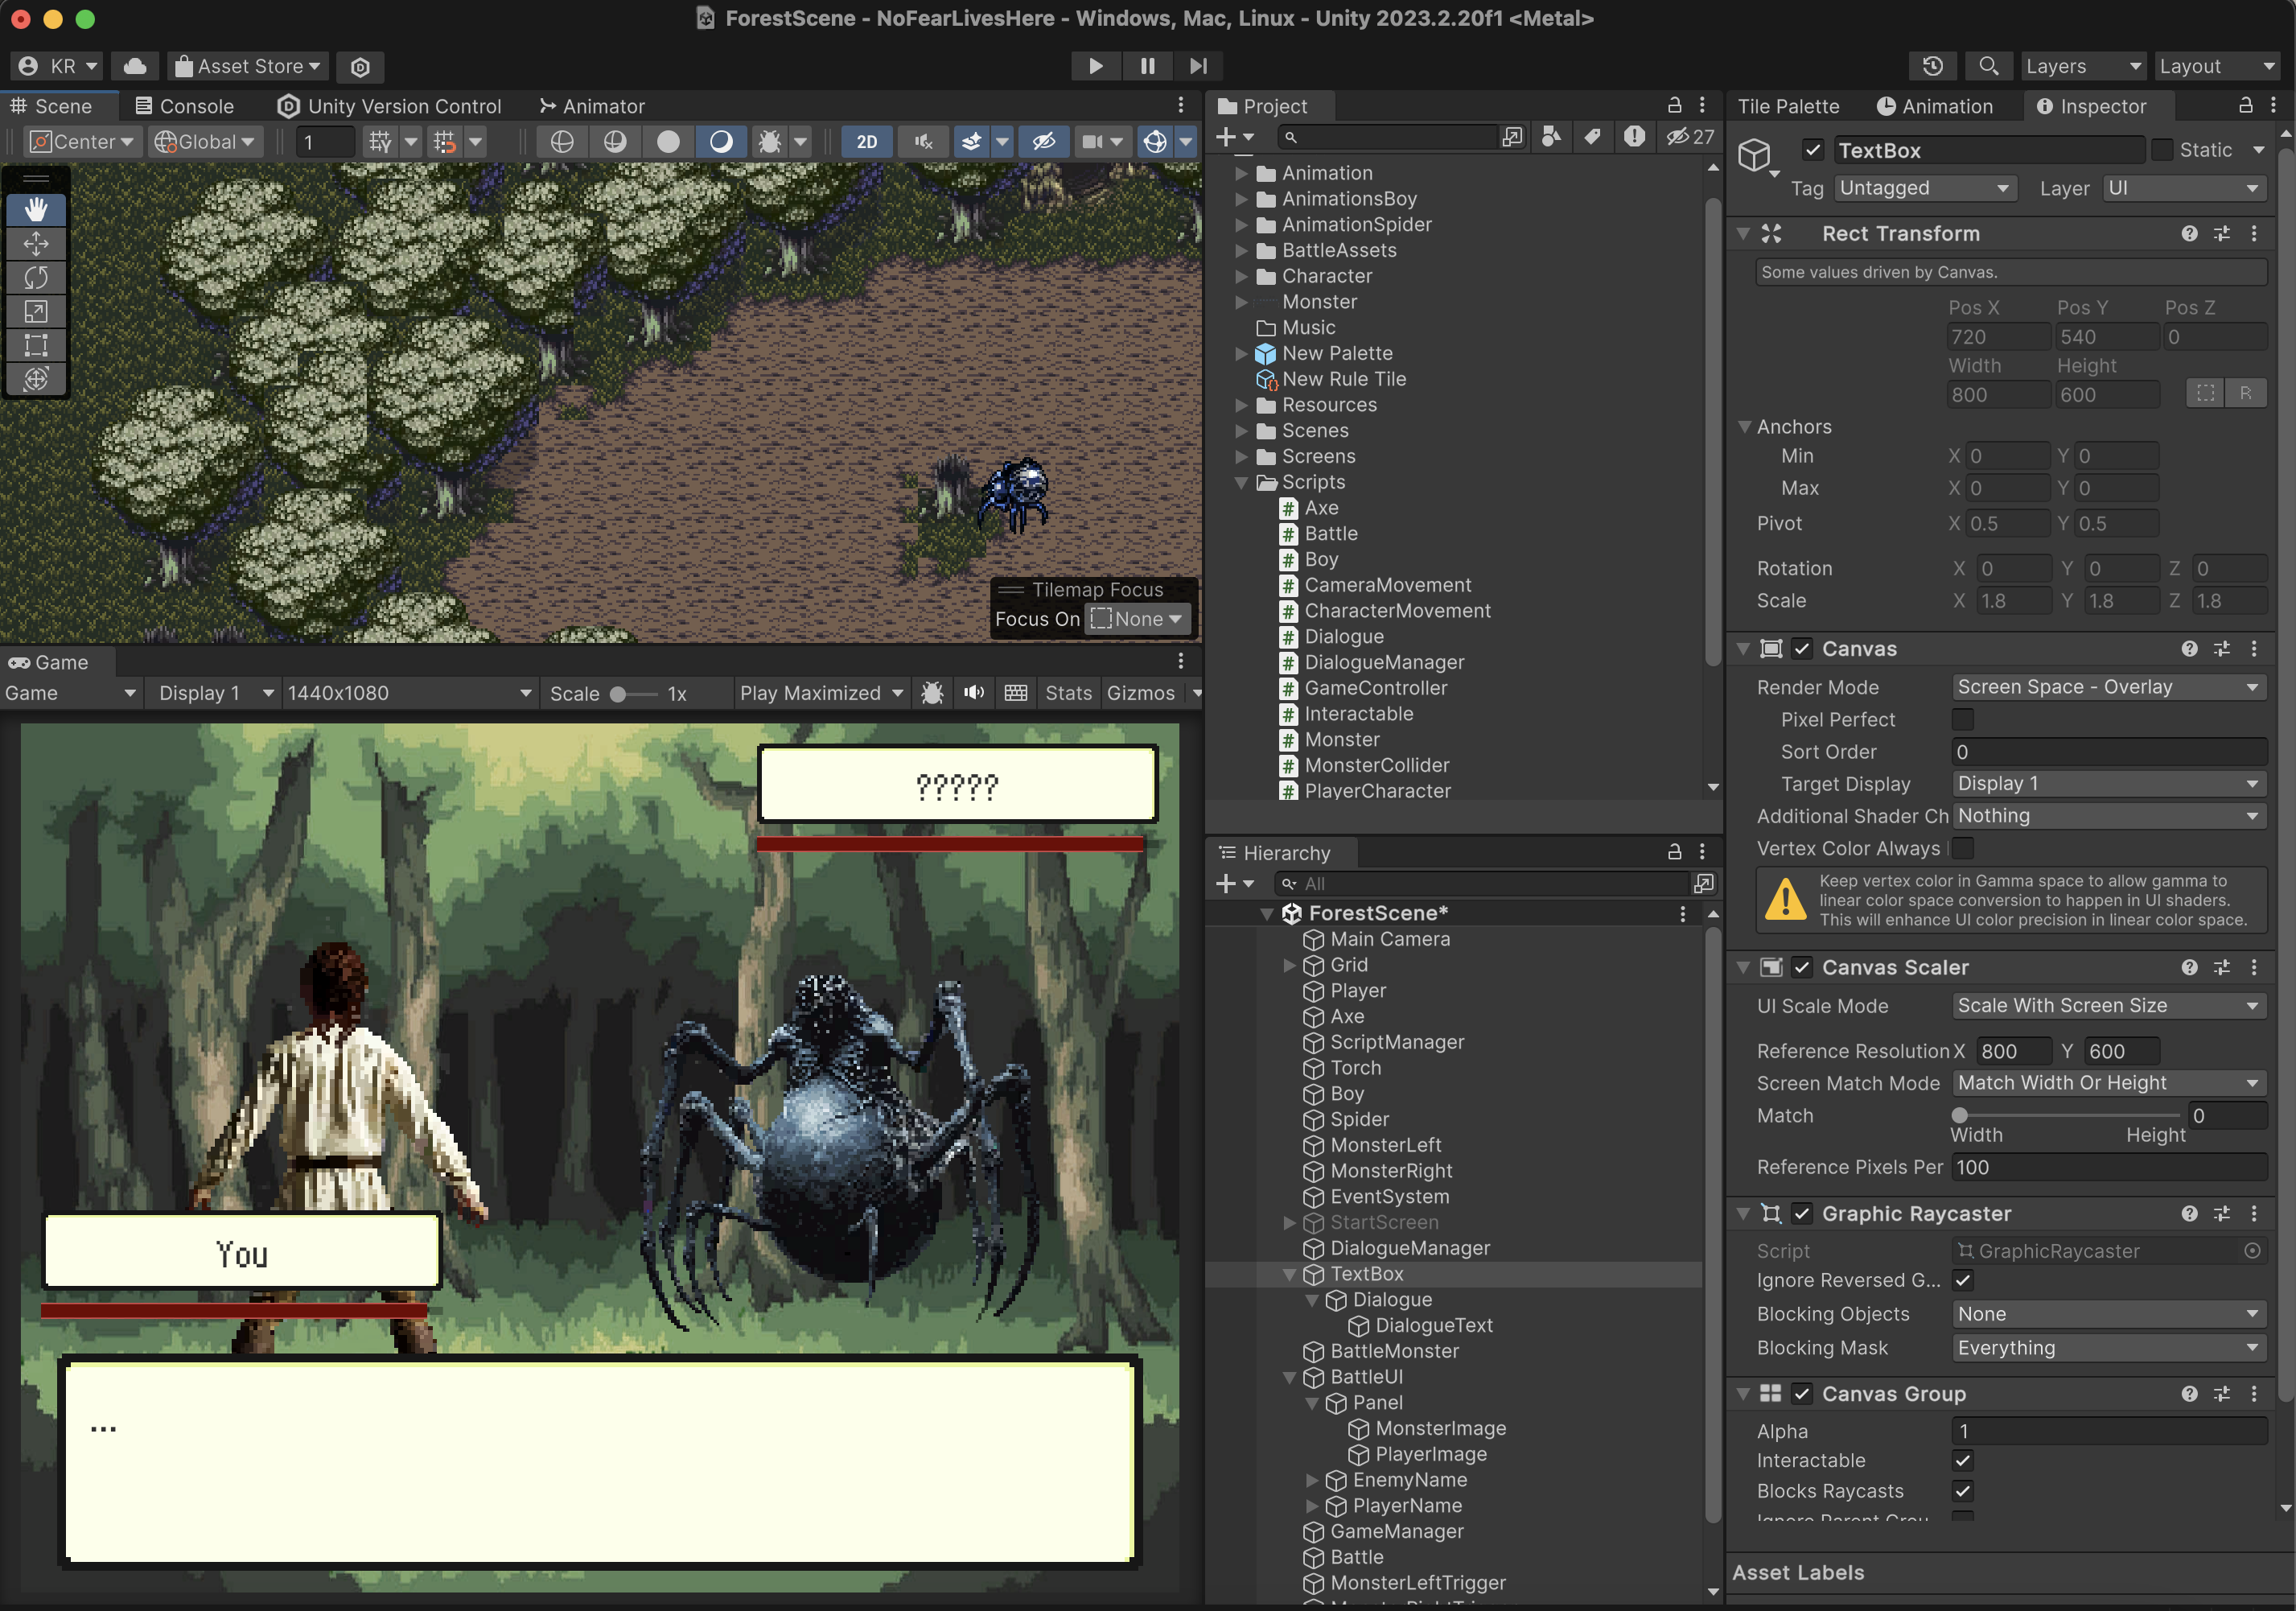Image resolution: width=2296 pixels, height=1611 pixels.
Task: Switch to the Tile Palette tab
Action: 1788,106
